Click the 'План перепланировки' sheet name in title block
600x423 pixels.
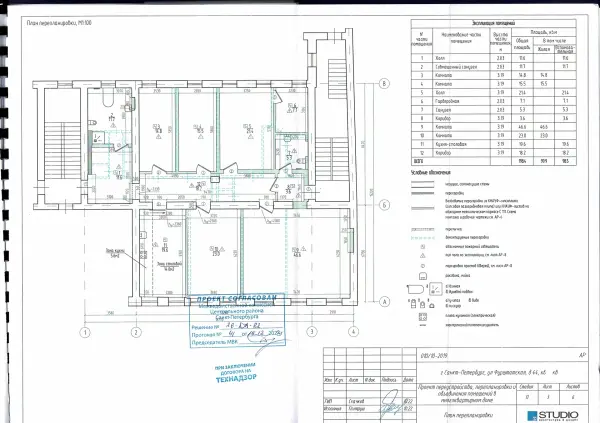click(x=468, y=415)
